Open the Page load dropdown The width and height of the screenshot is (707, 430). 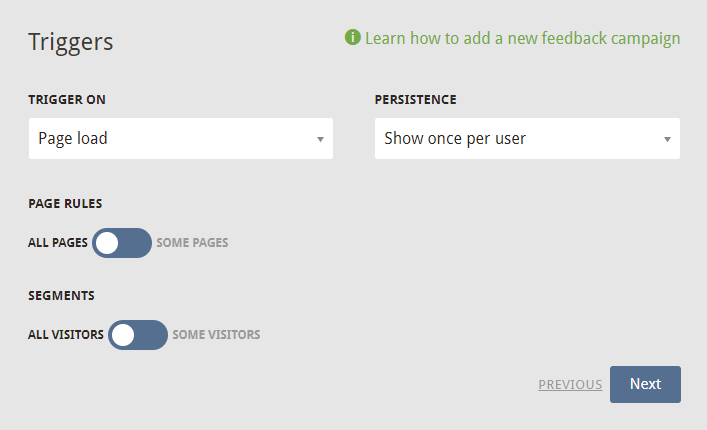tap(181, 138)
